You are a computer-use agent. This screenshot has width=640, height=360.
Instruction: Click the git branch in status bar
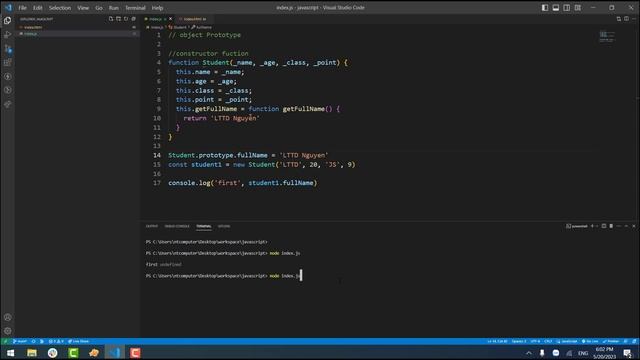[x=20, y=341]
